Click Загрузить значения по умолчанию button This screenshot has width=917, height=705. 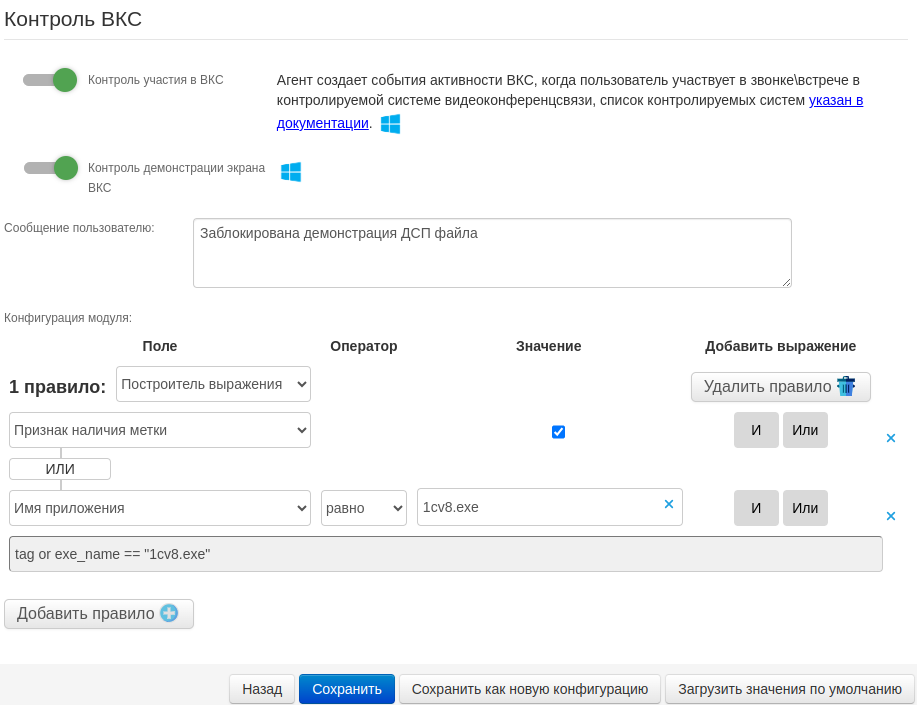pos(790,689)
